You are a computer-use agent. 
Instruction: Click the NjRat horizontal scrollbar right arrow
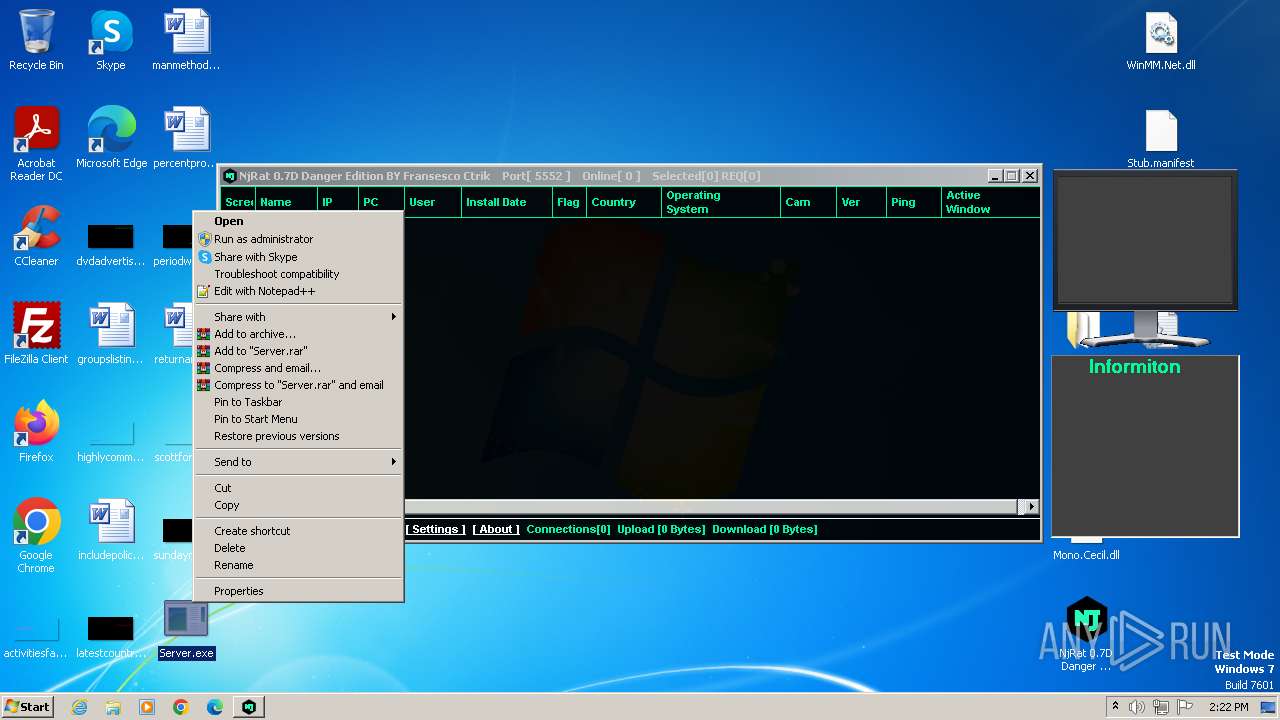[x=1031, y=507]
